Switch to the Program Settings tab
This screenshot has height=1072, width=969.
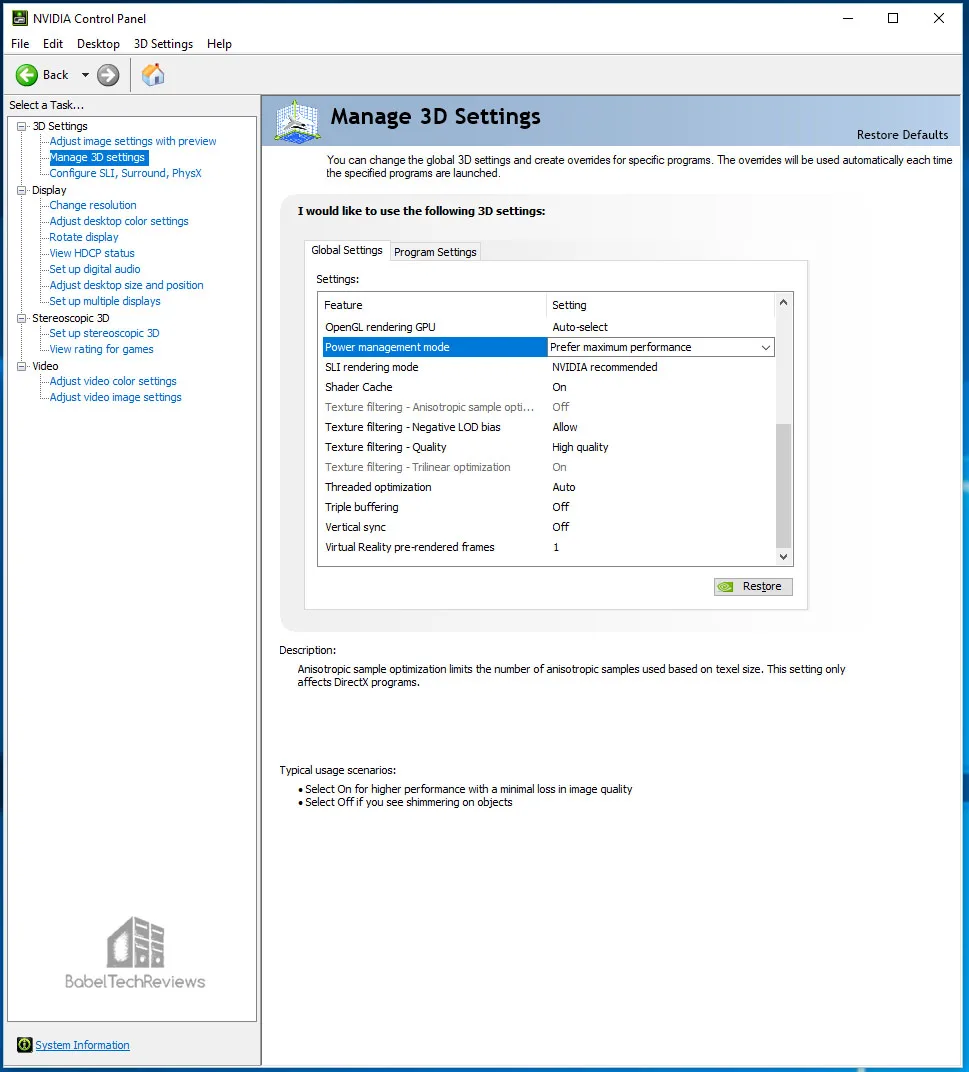tap(436, 252)
